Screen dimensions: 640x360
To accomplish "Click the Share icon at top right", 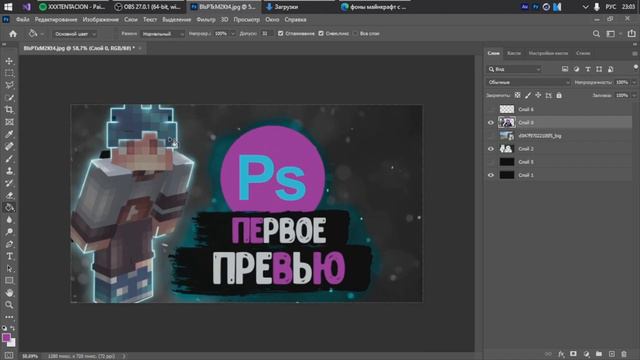I will tap(631, 34).
